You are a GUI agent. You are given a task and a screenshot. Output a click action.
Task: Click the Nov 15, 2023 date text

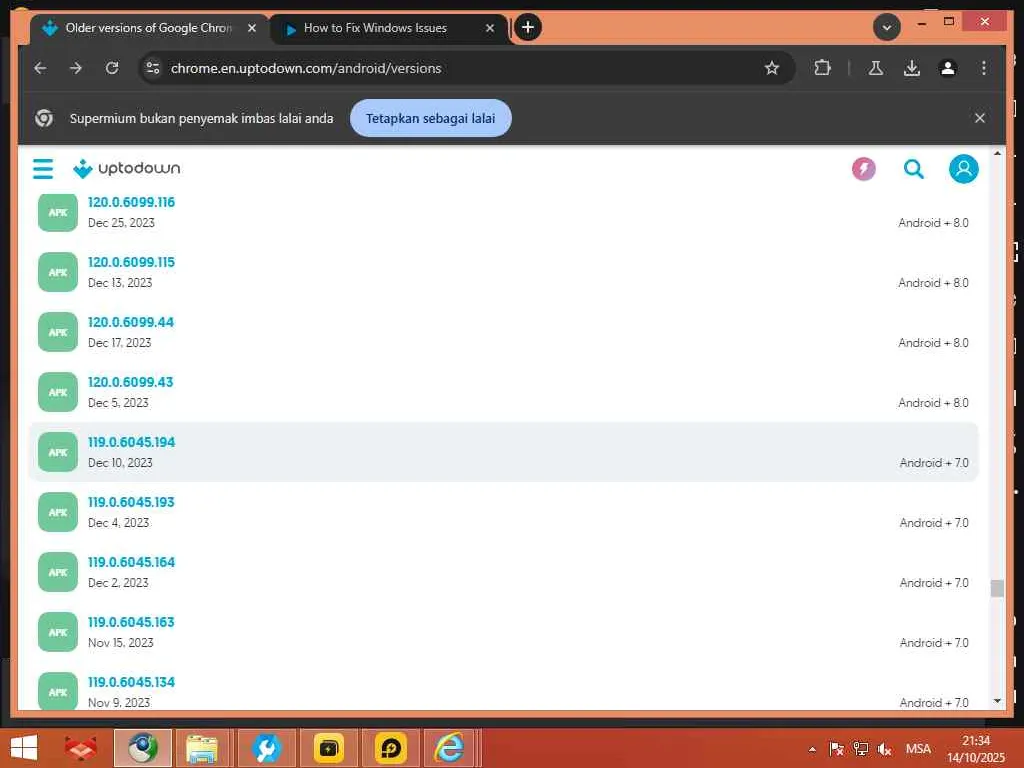pos(121,643)
